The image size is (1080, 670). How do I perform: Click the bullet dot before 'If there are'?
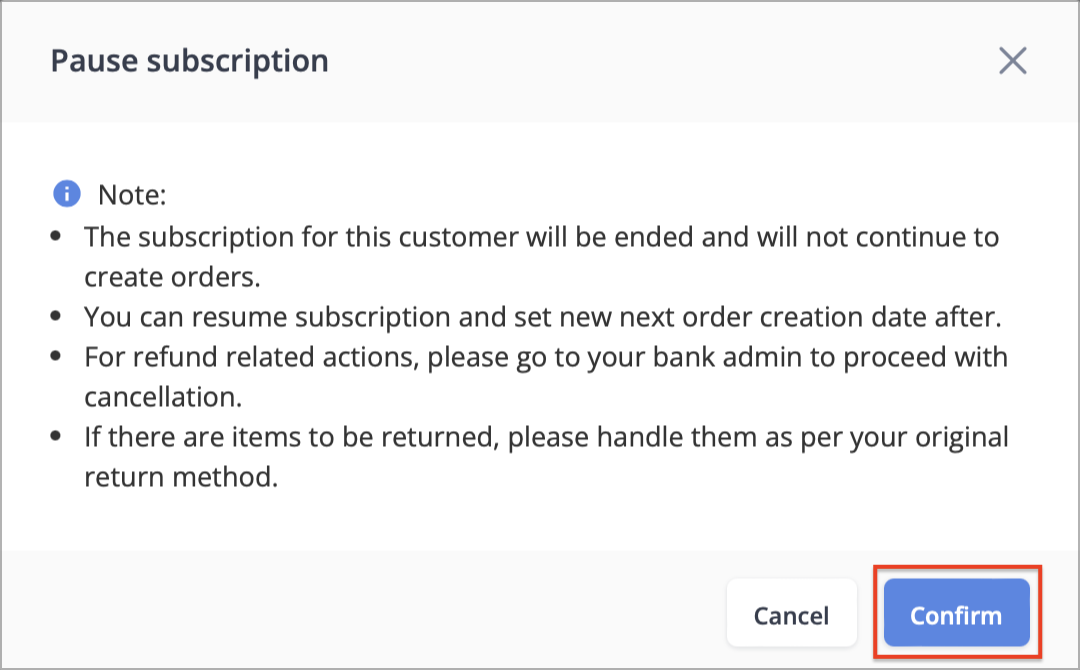pos(56,437)
